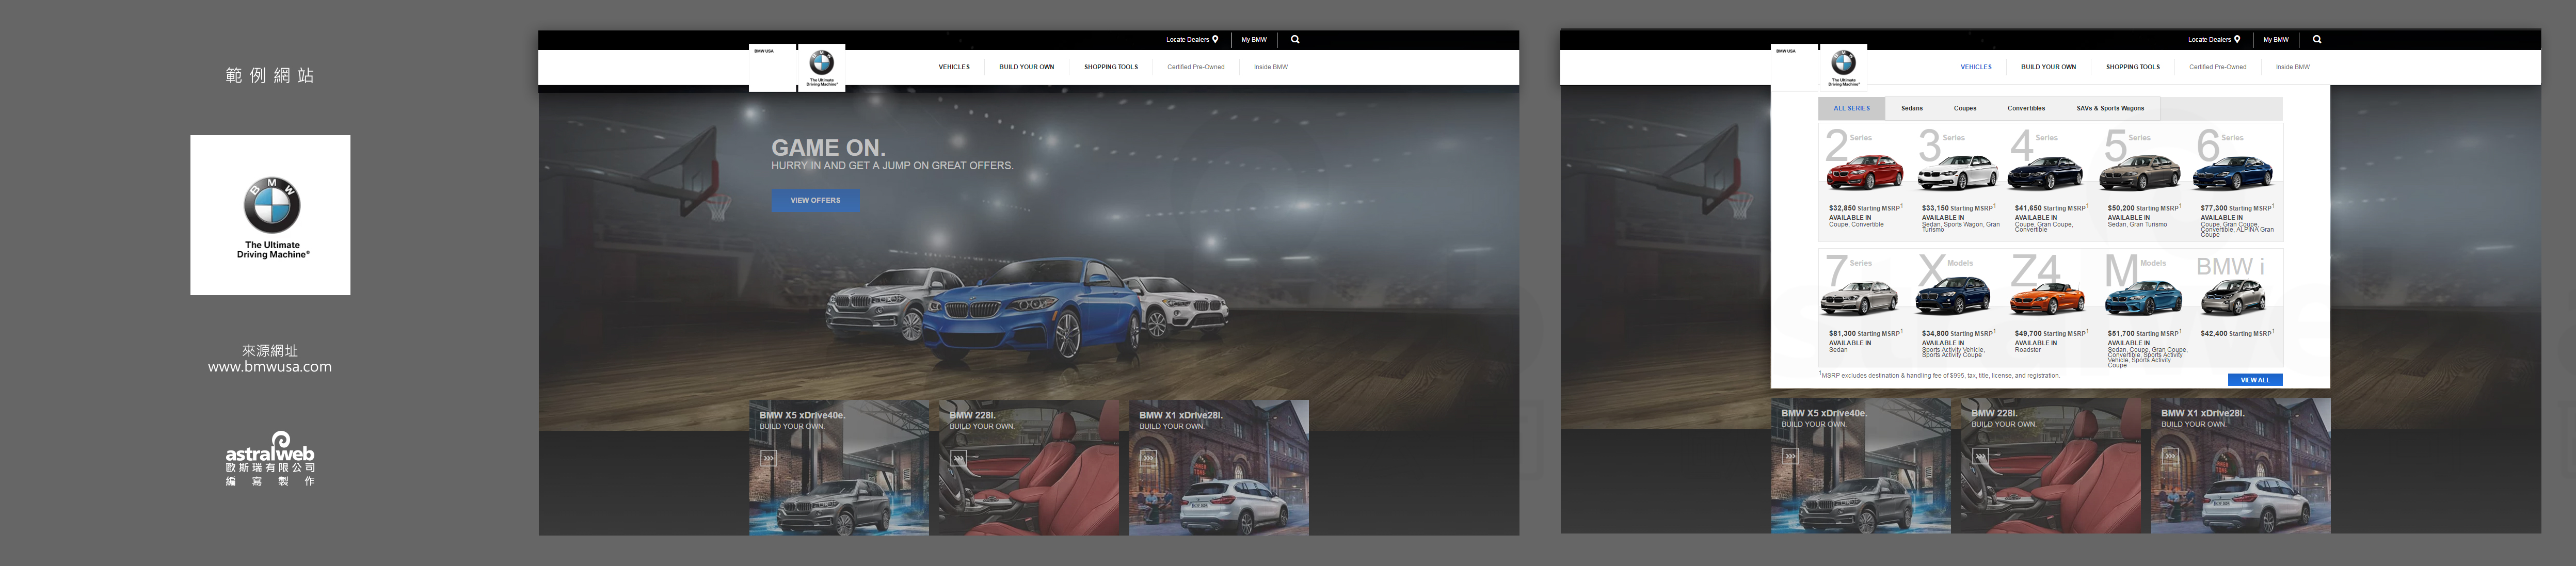Viewport: 2576px width, 566px height.
Task: Click the VIEW ALL button in the vehicles panel
Action: click(x=2255, y=380)
